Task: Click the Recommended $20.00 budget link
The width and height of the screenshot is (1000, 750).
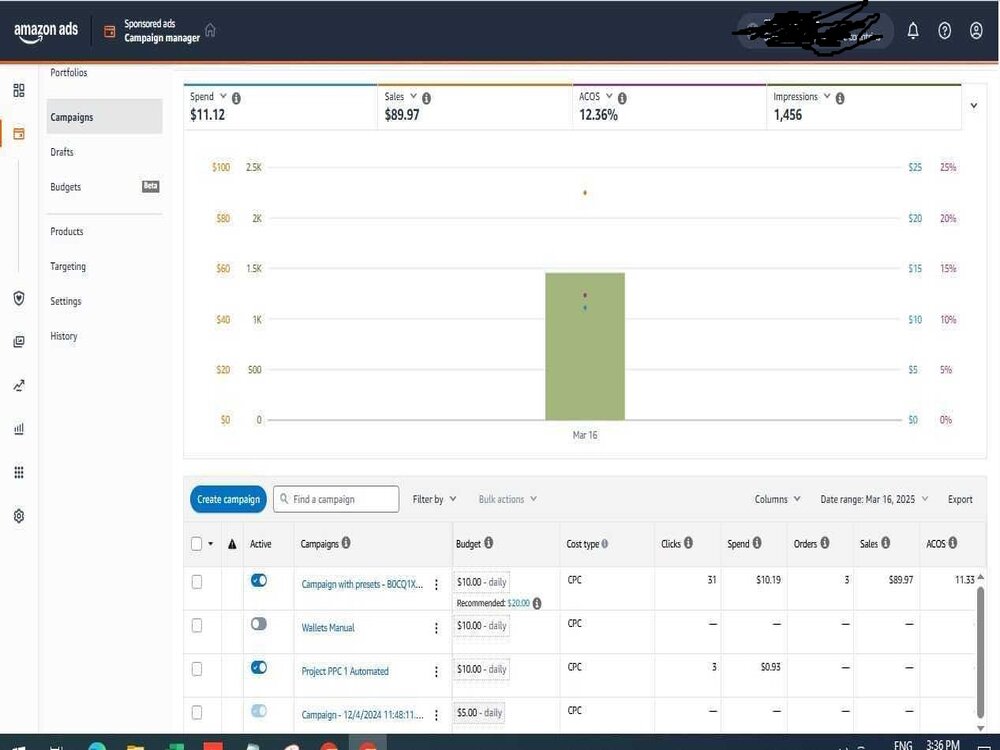Action: (x=518, y=603)
